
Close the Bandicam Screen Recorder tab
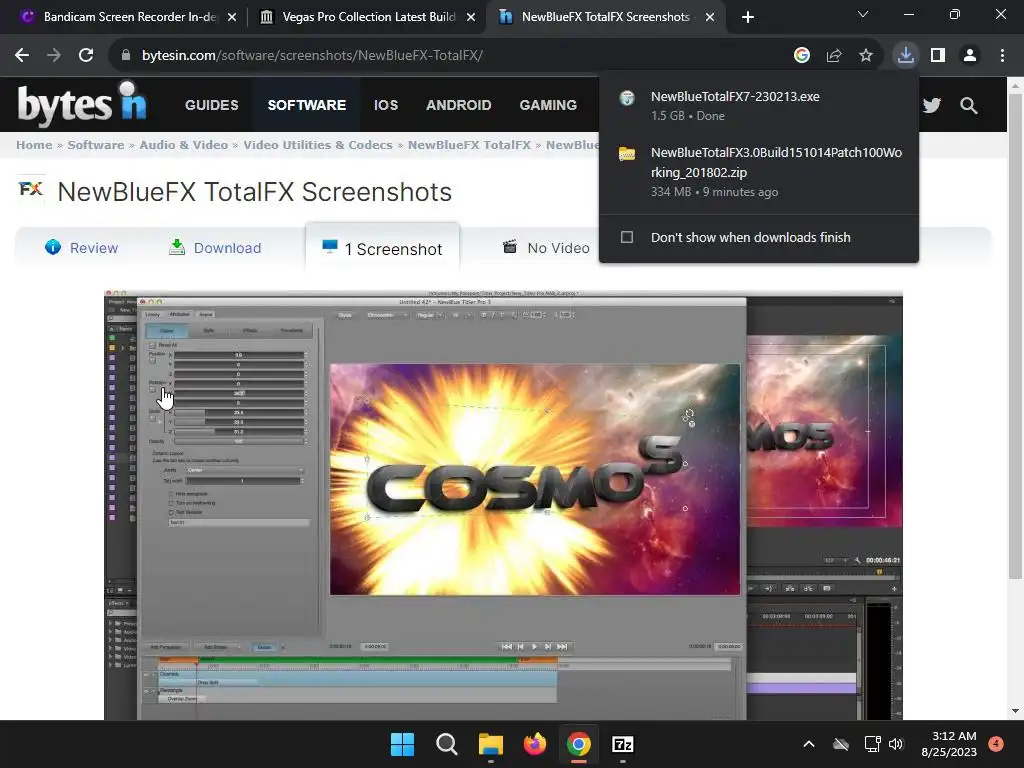232,18
